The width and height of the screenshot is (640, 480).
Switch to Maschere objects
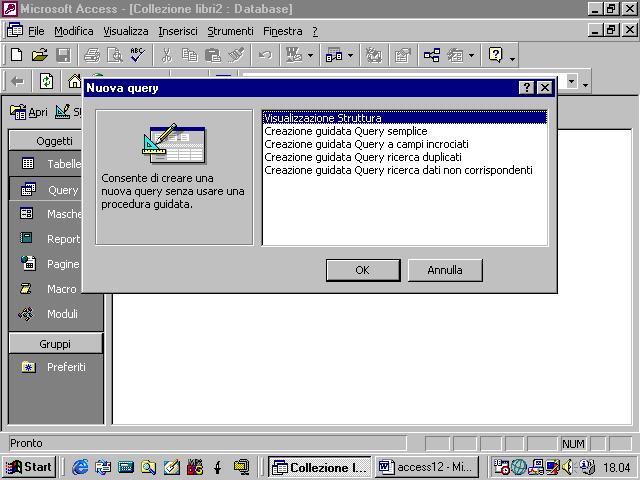(51, 214)
